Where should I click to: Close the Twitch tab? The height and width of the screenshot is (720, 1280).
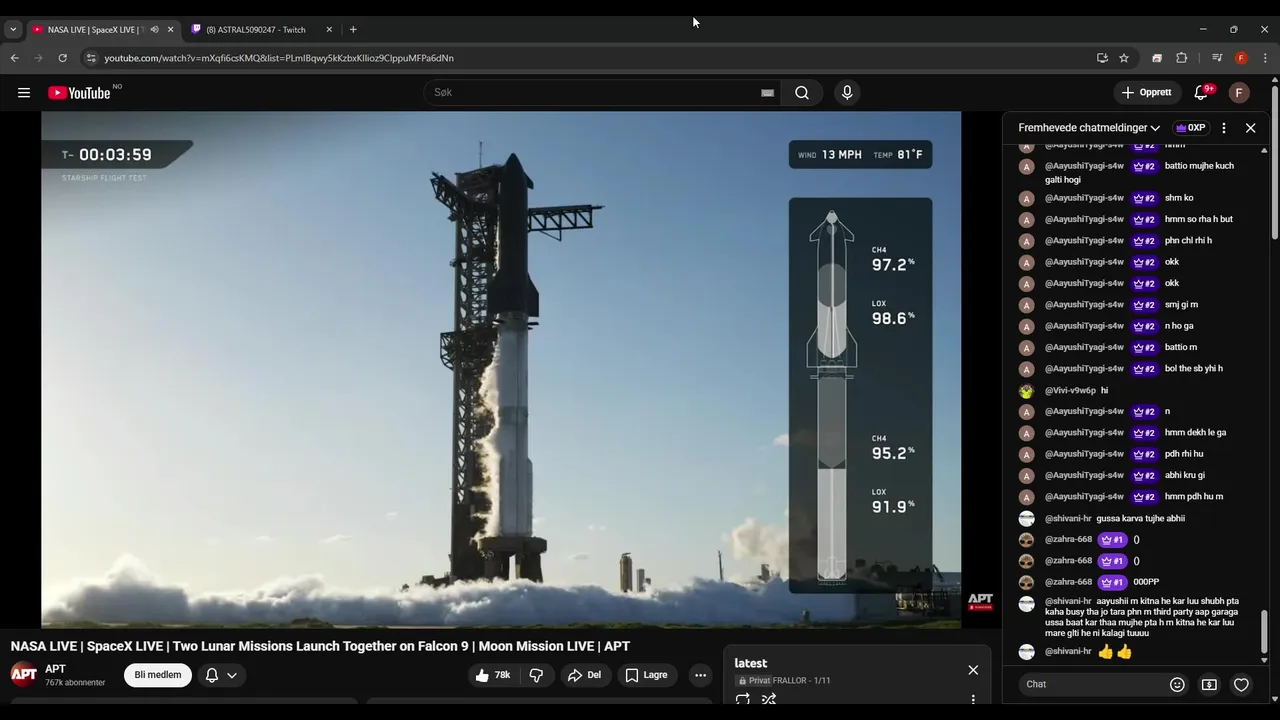329,30
